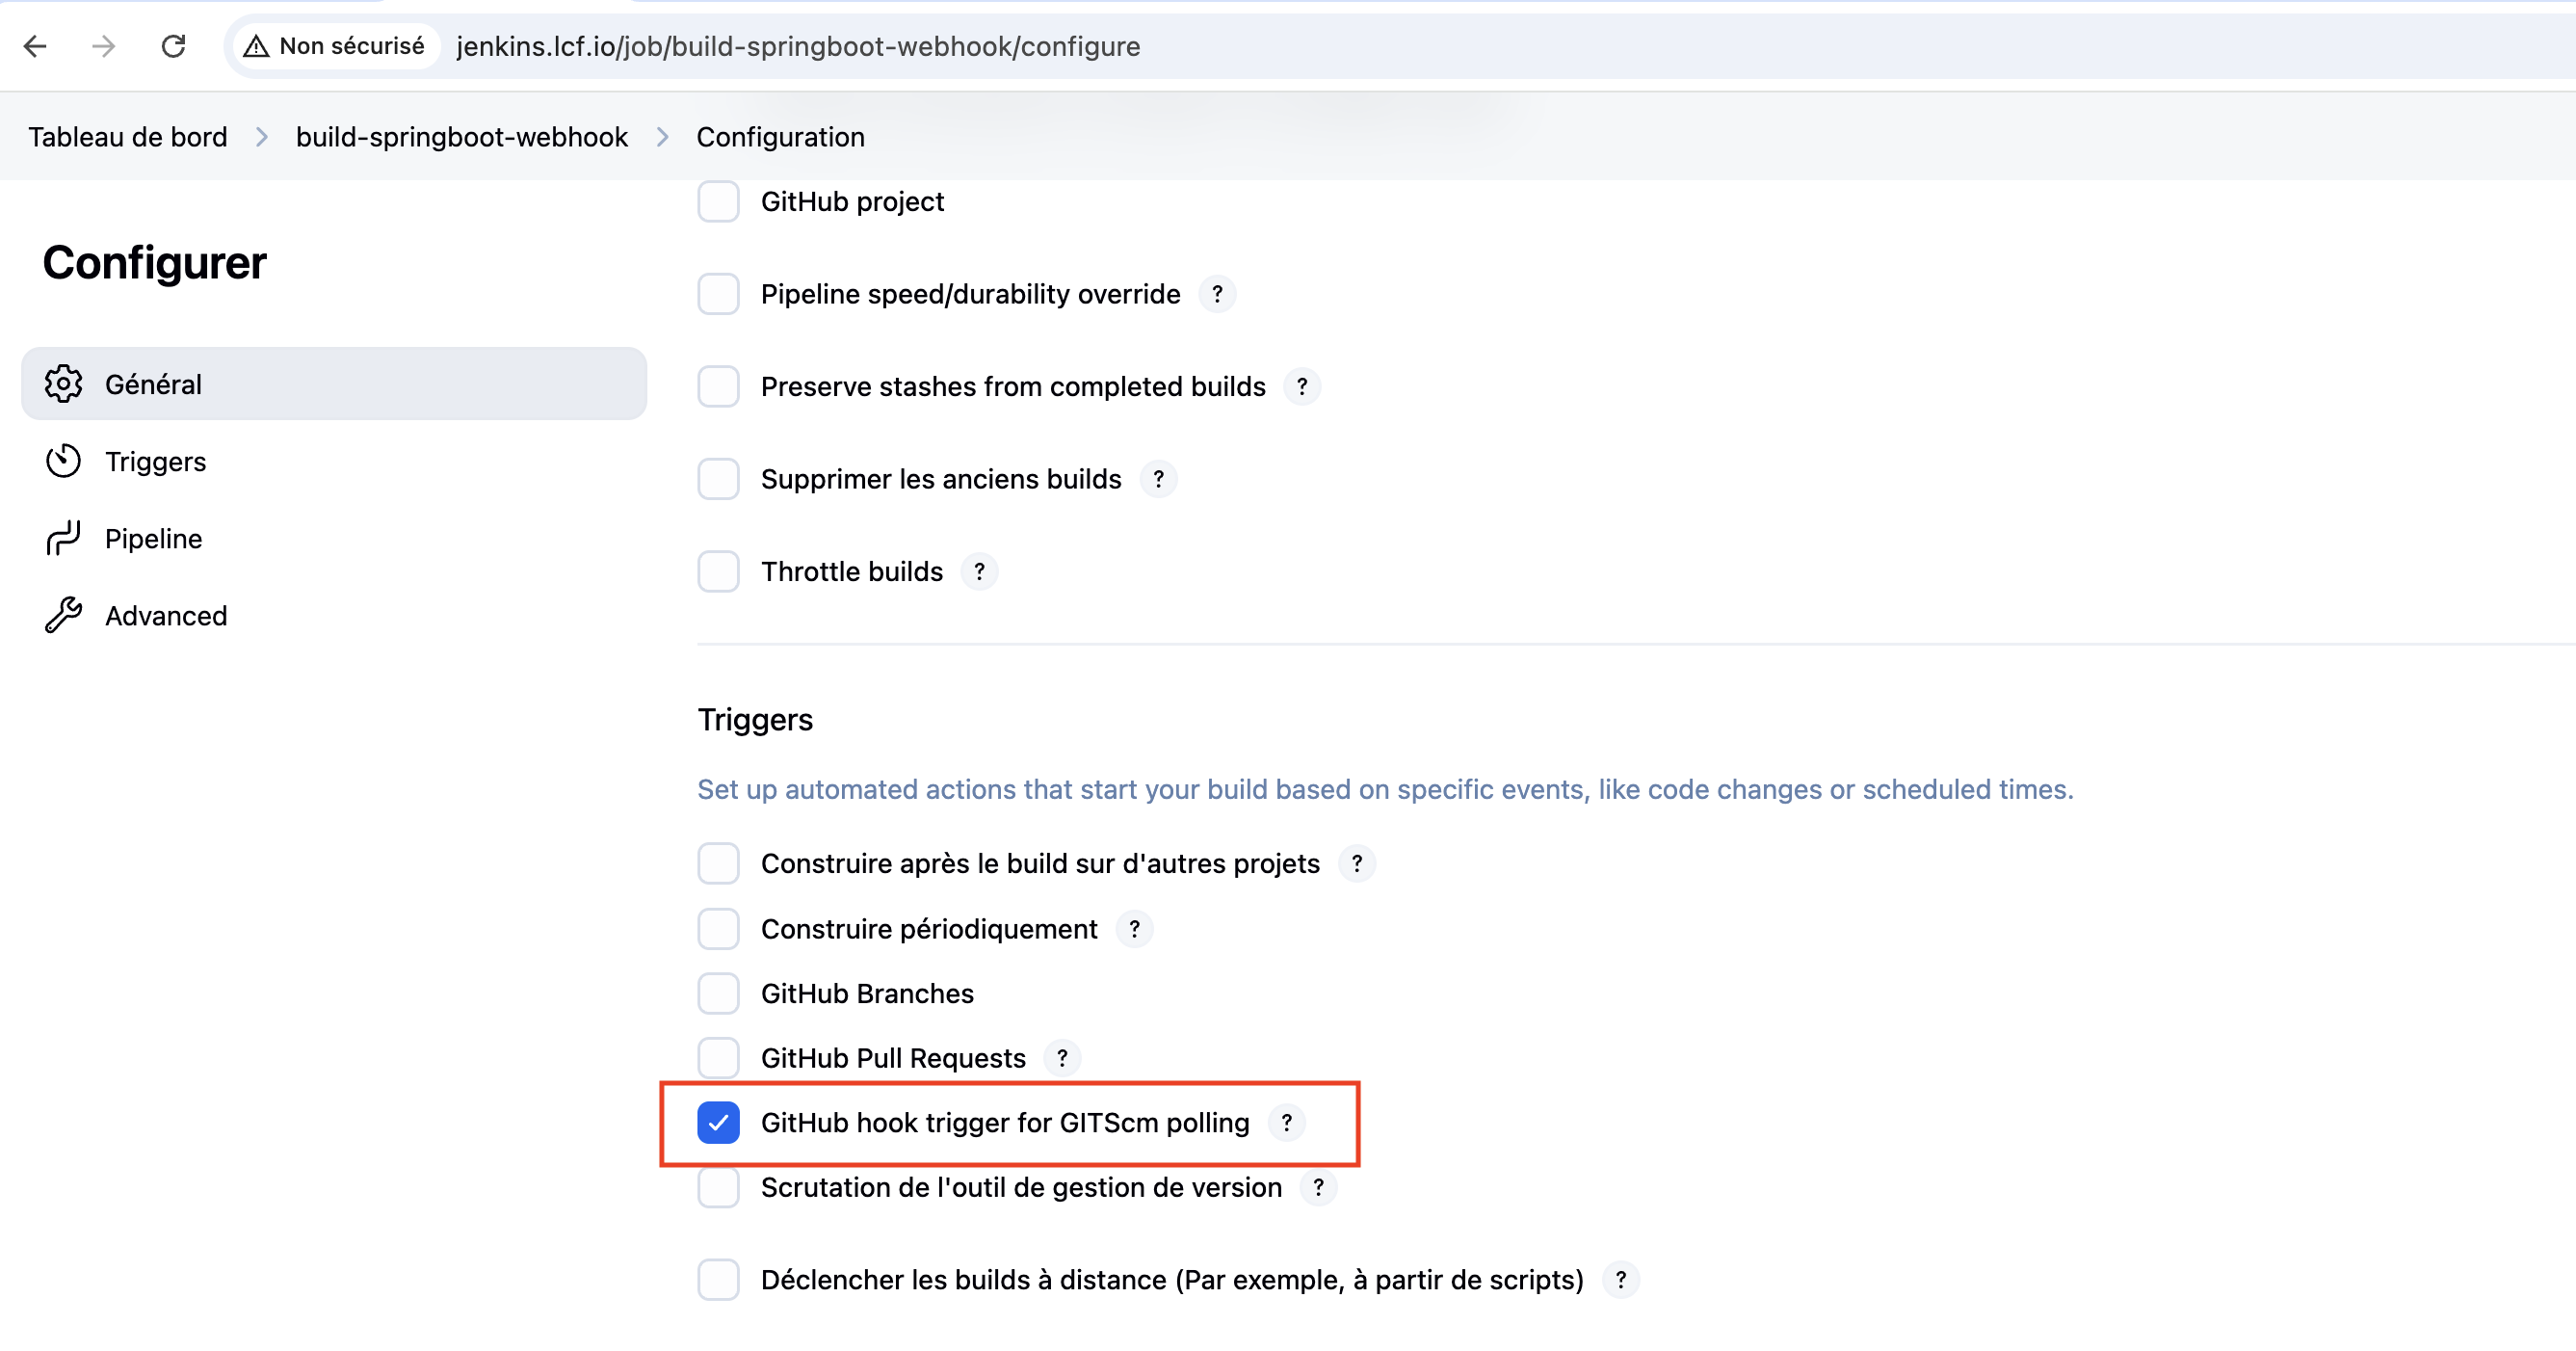Click help icon beside GitHub Pull Requests
Screen dimensions: 2576x1351
[x=1062, y=1058]
